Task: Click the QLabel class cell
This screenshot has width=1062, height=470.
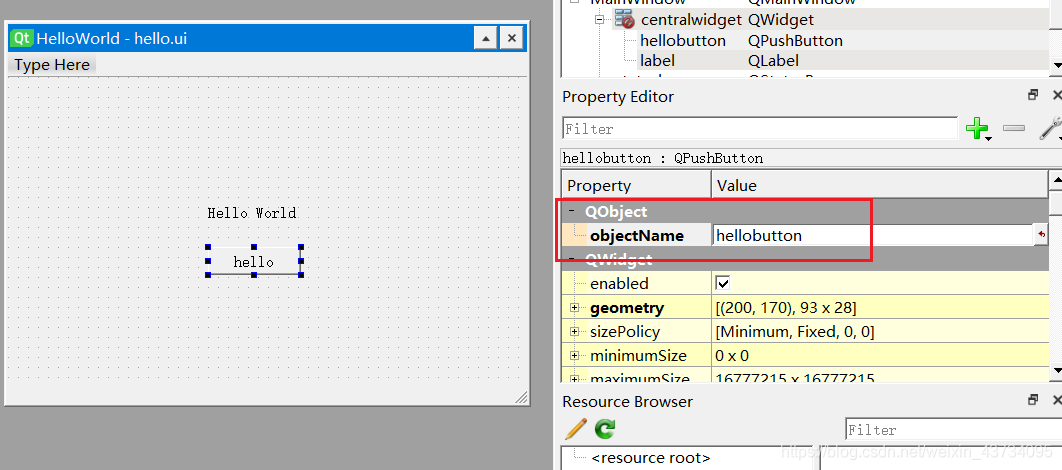Action: click(773, 60)
